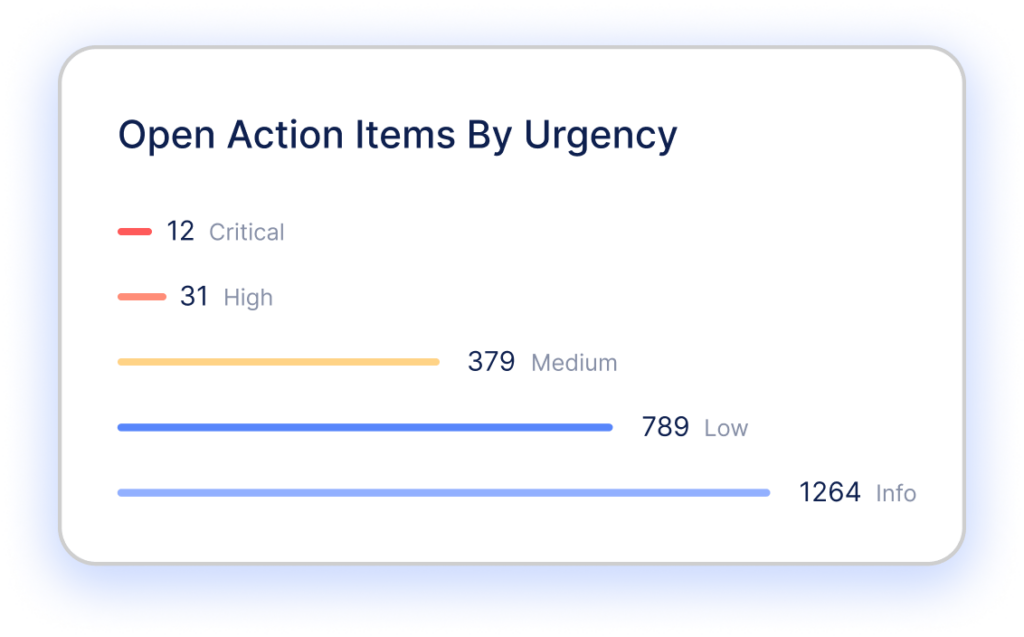The image size is (1024, 637).
Task: Click the Info count 1264
Action: click(x=829, y=493)
